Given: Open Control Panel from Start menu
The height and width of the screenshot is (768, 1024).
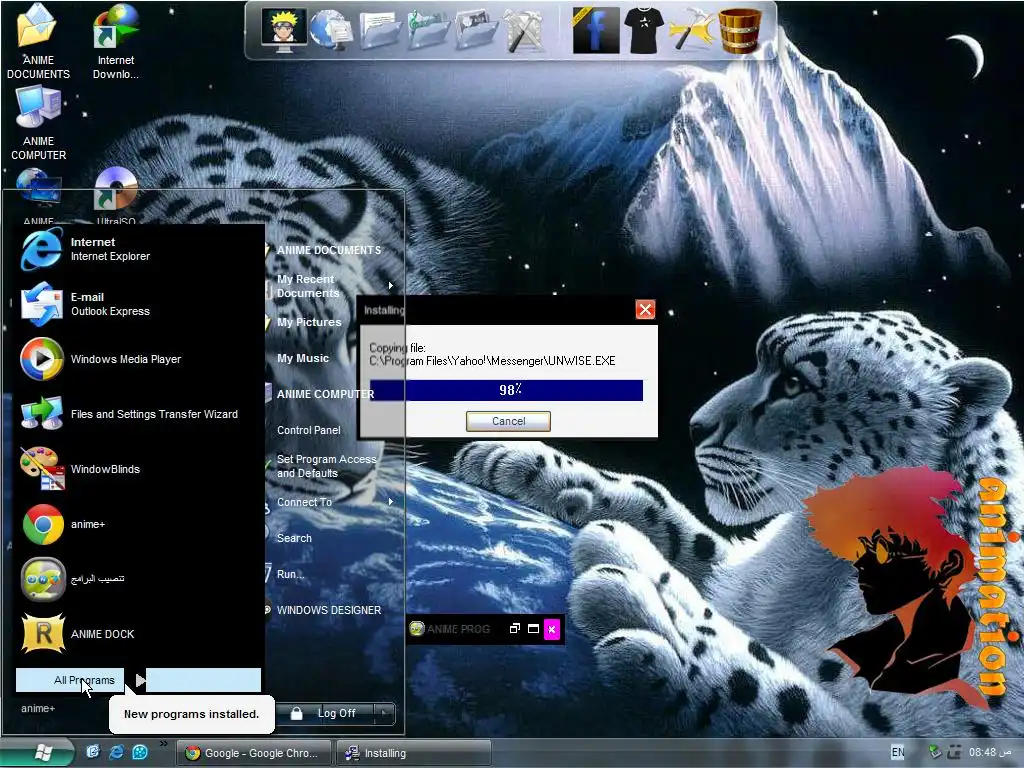Looking at the screenshot, I should coord(308,430).
